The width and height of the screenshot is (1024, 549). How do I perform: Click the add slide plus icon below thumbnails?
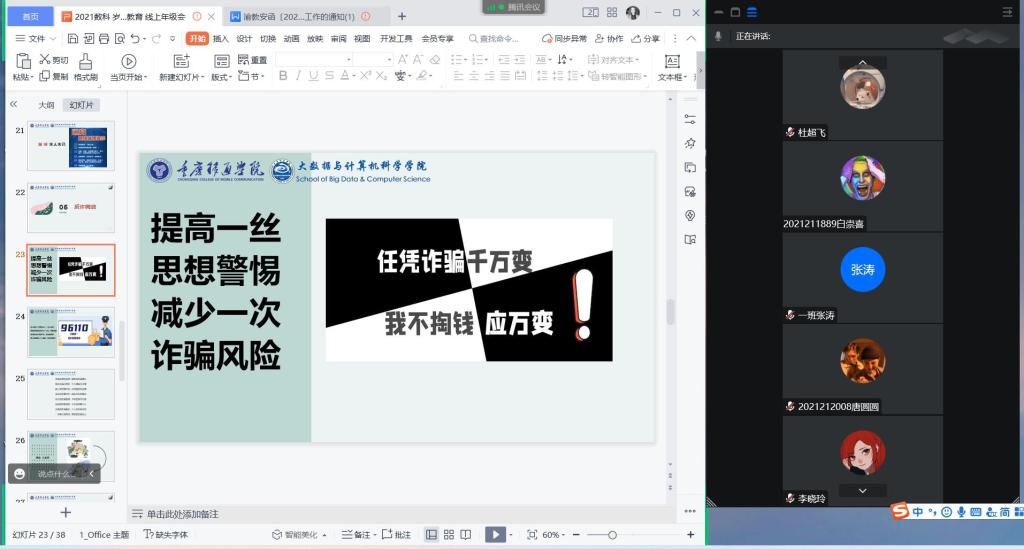pyautogui.click(x=66, y=513)
